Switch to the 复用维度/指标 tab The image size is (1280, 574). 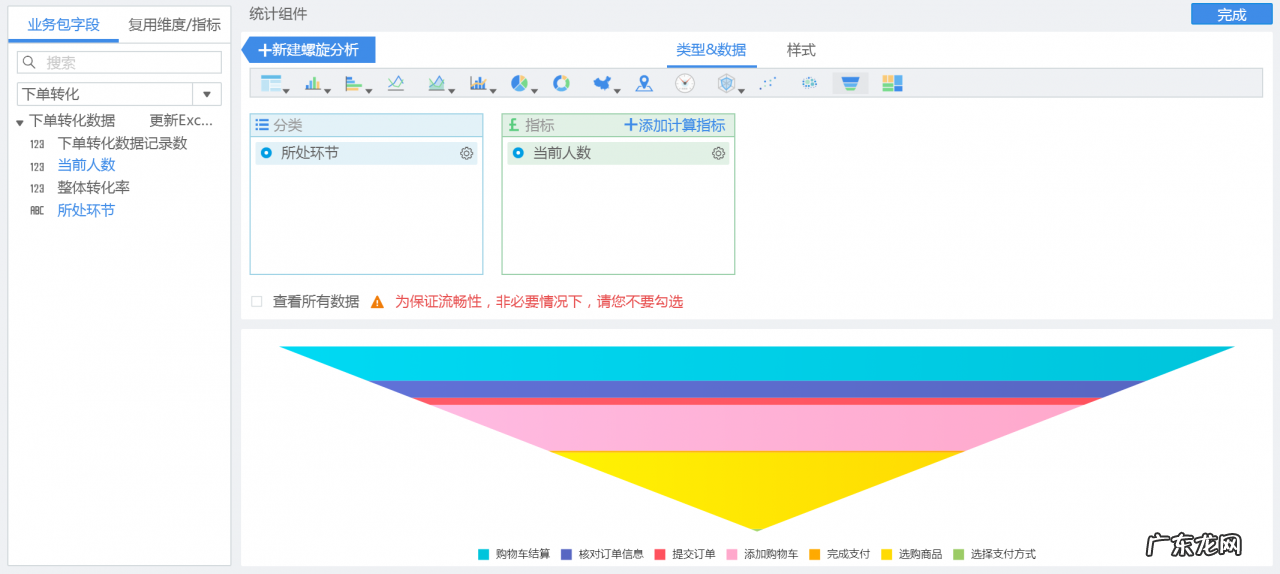click(174, 24)
